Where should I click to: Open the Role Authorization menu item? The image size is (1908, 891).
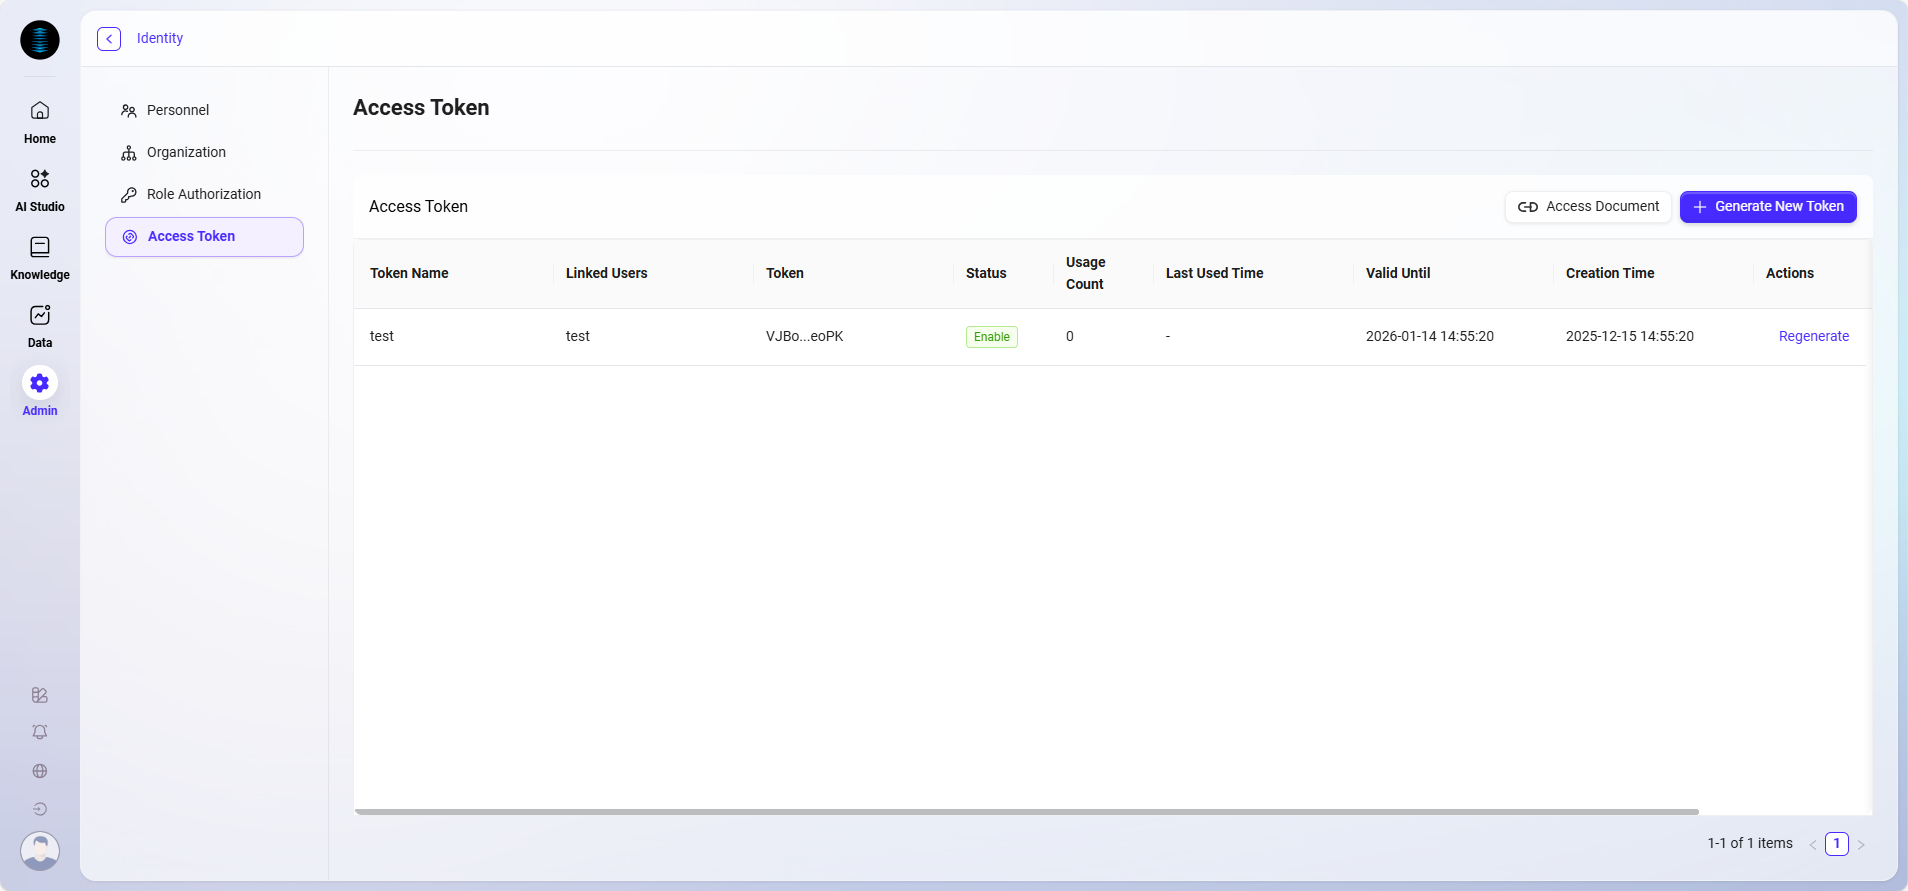203,194
